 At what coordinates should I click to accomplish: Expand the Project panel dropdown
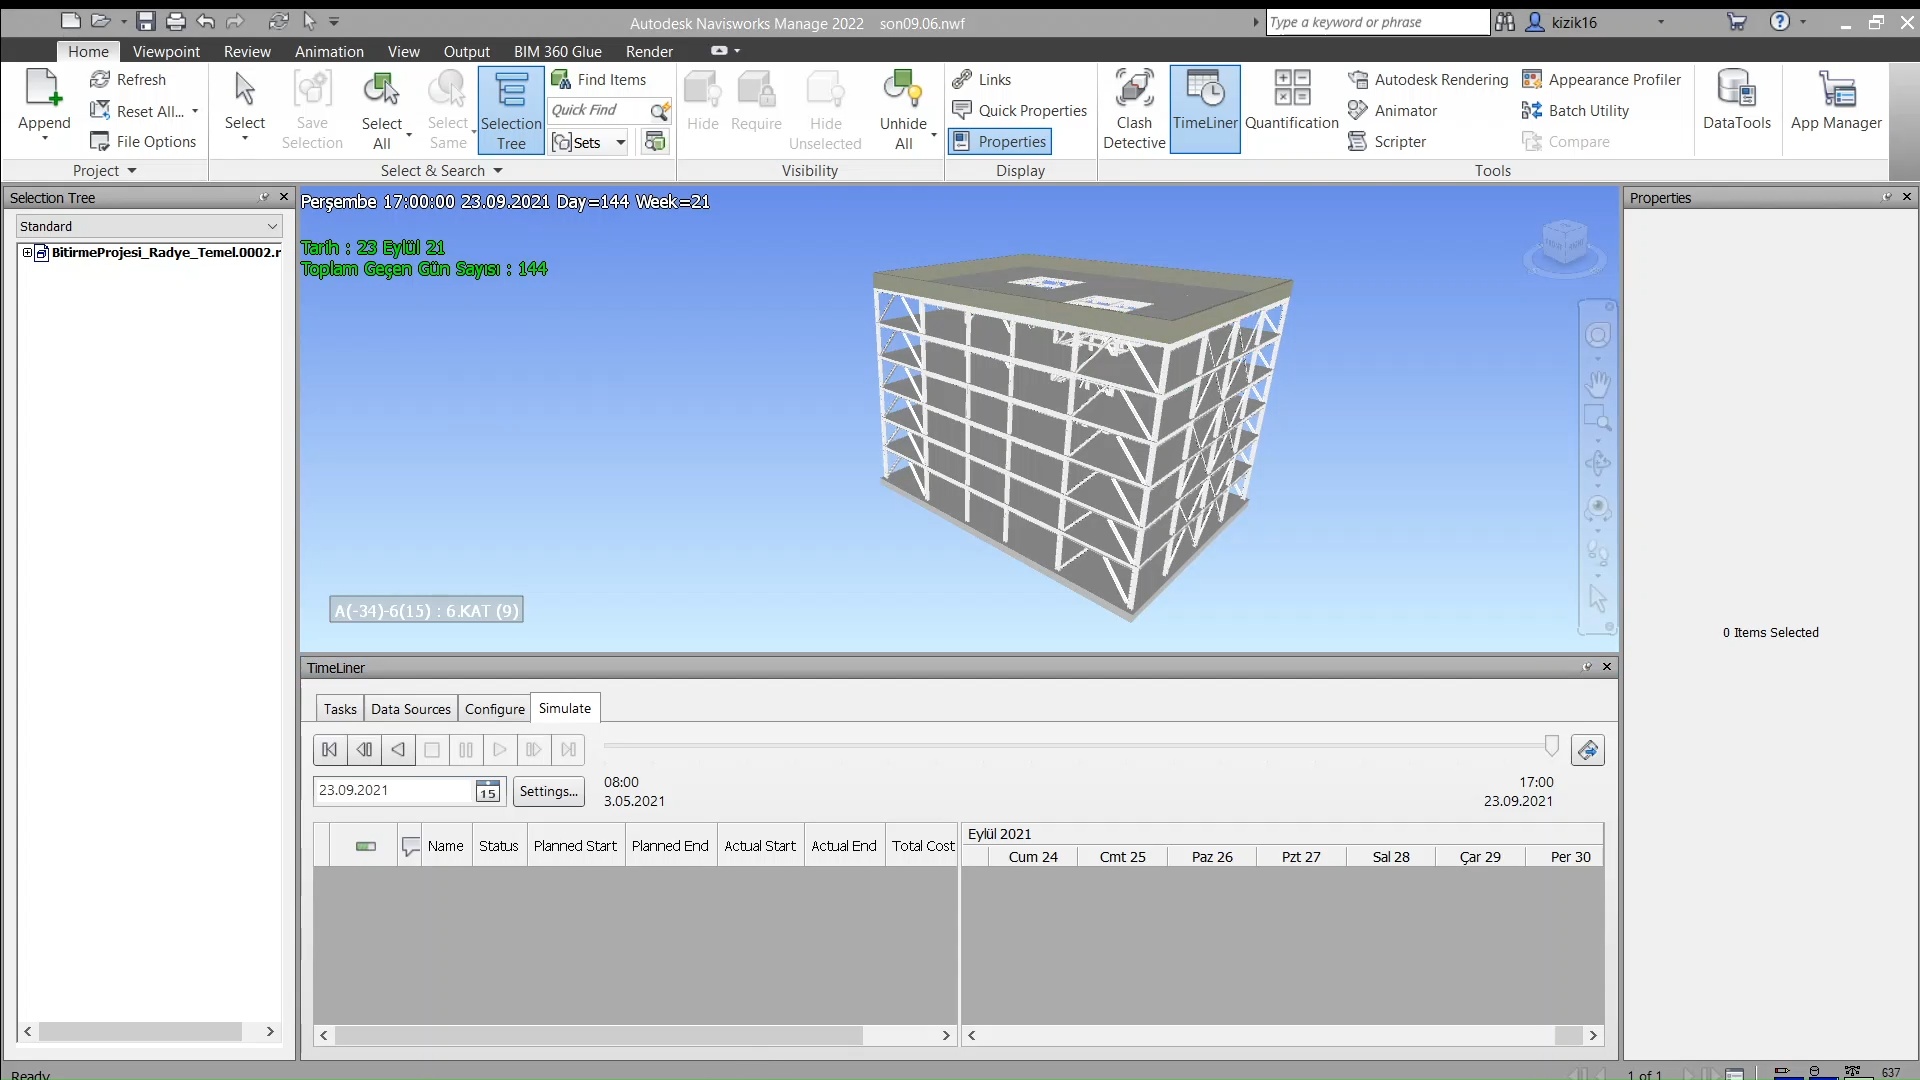104,171
